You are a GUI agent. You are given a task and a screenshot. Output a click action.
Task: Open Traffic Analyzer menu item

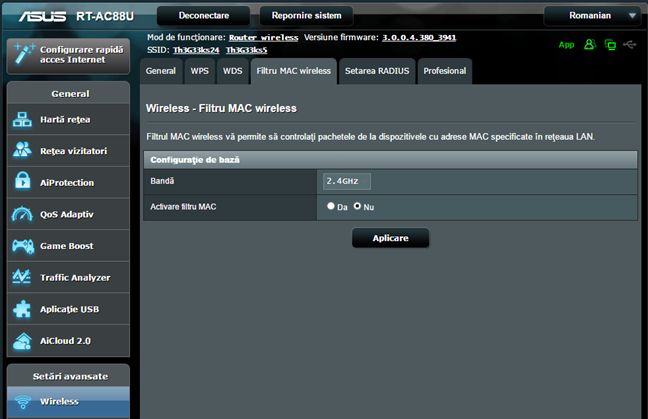69,277
